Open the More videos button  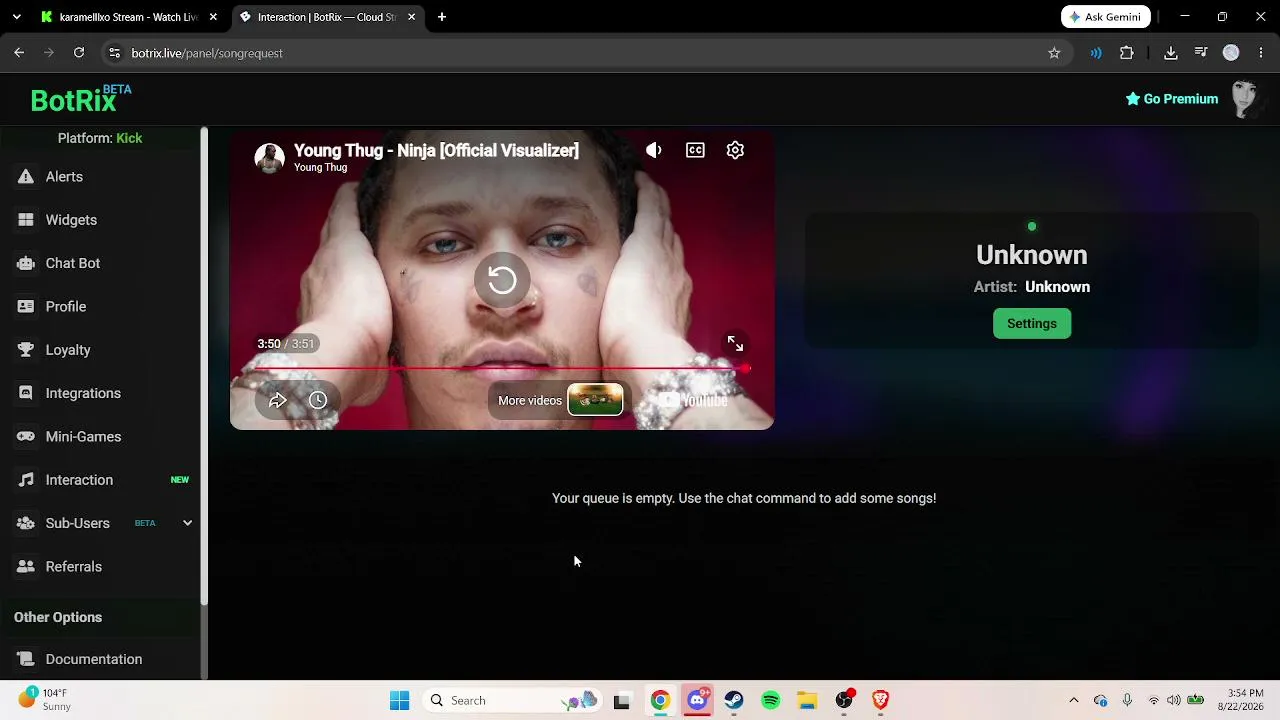(560, 400)
